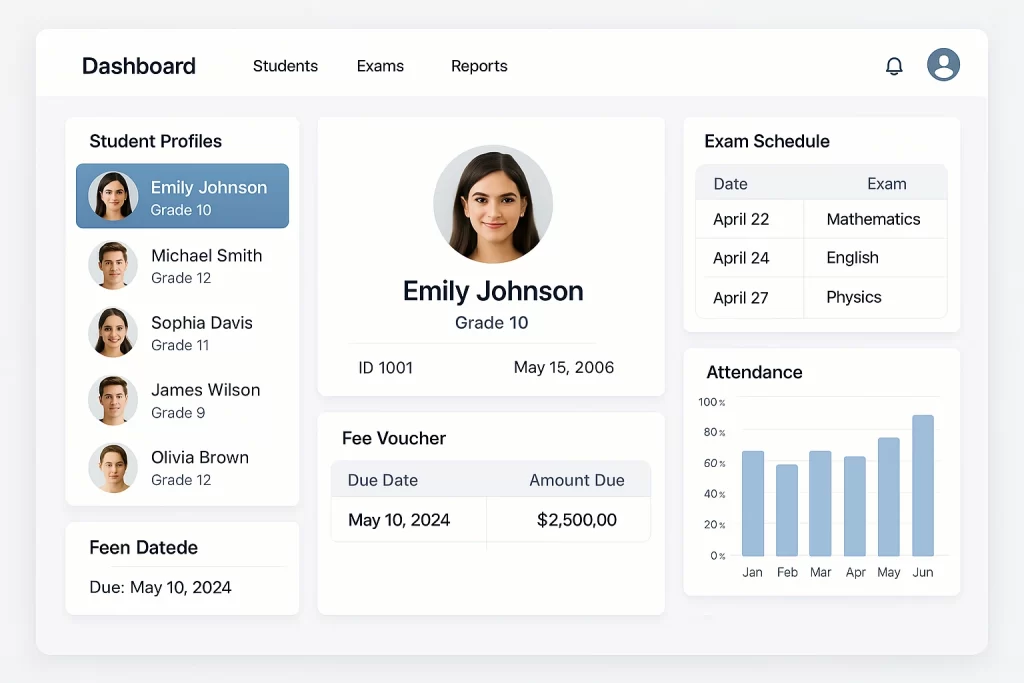The width and height of the screenshot is (1024, 683).
Task: Open the Exams section
Action: pos(380,66)
